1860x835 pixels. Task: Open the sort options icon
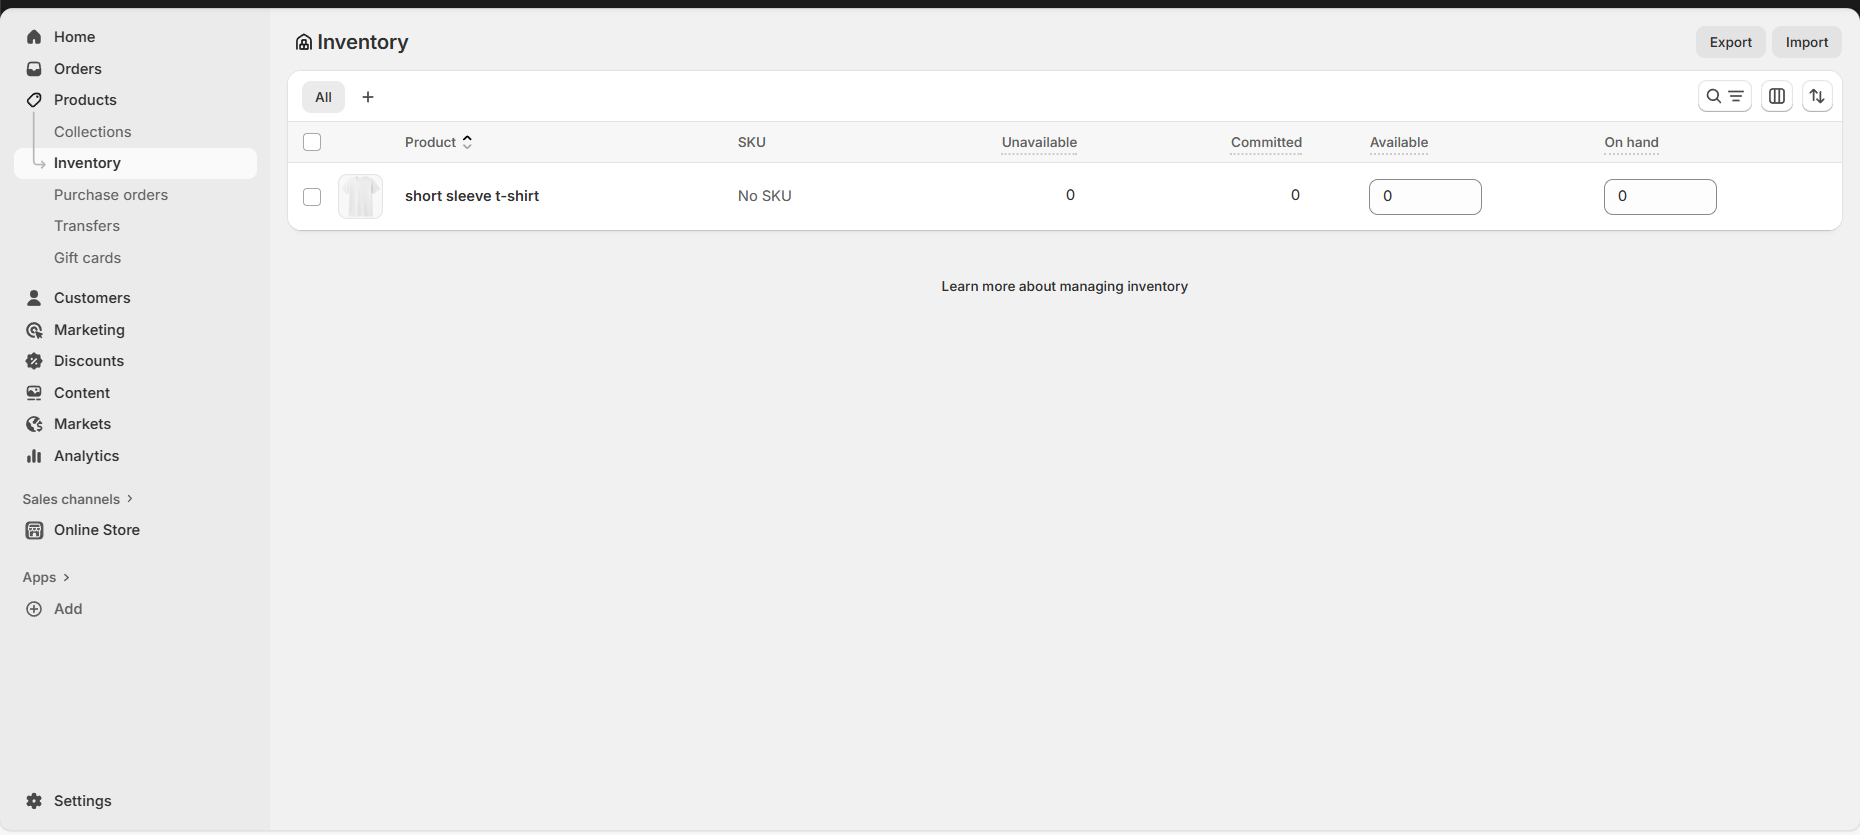(1817, 97)
